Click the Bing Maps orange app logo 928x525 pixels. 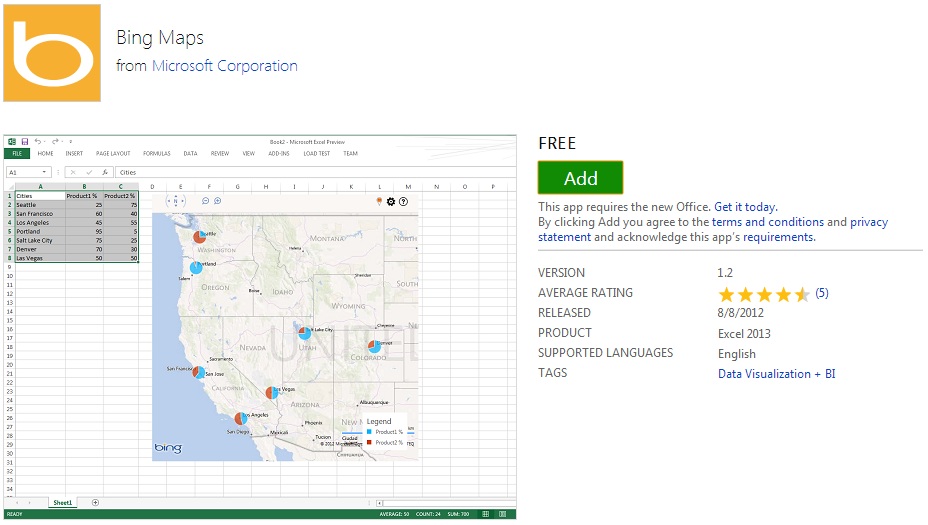tap(52, 53)
